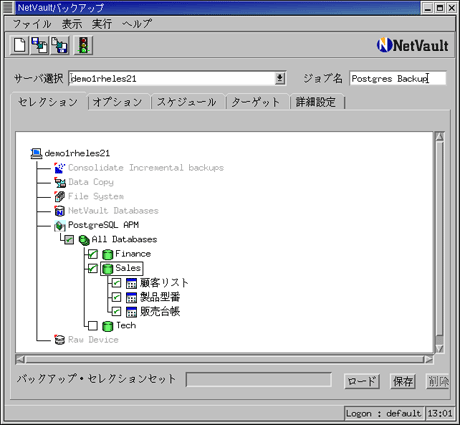
Task: Click the demo1rheles21 computer icon in tree
Action: click(36, 153)
